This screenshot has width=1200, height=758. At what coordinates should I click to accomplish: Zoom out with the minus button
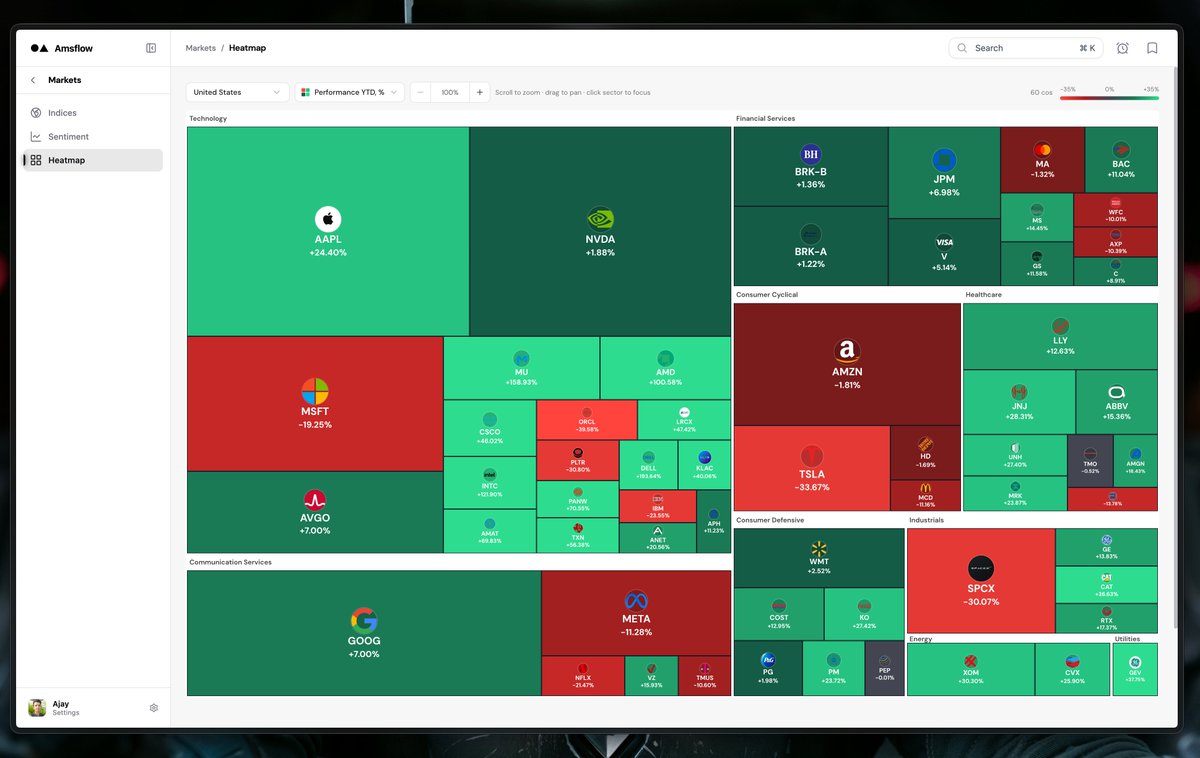420,92
